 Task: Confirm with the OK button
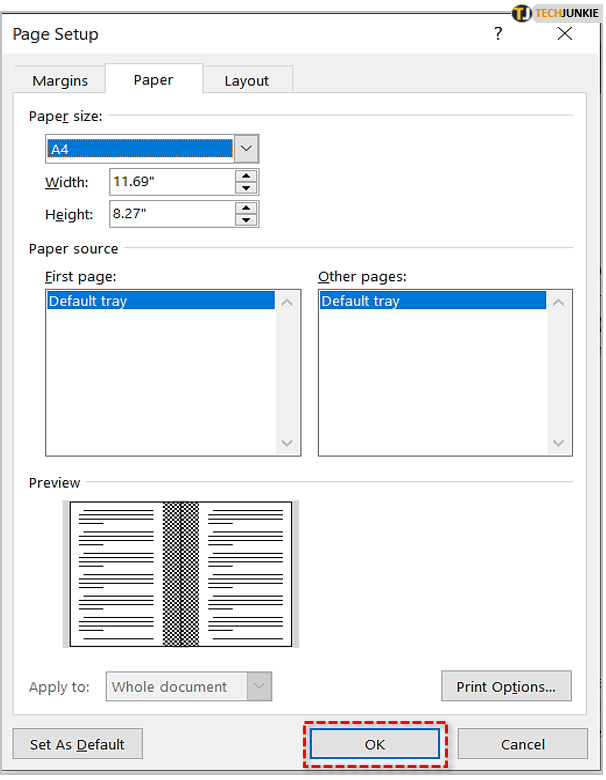coord(374,744)
